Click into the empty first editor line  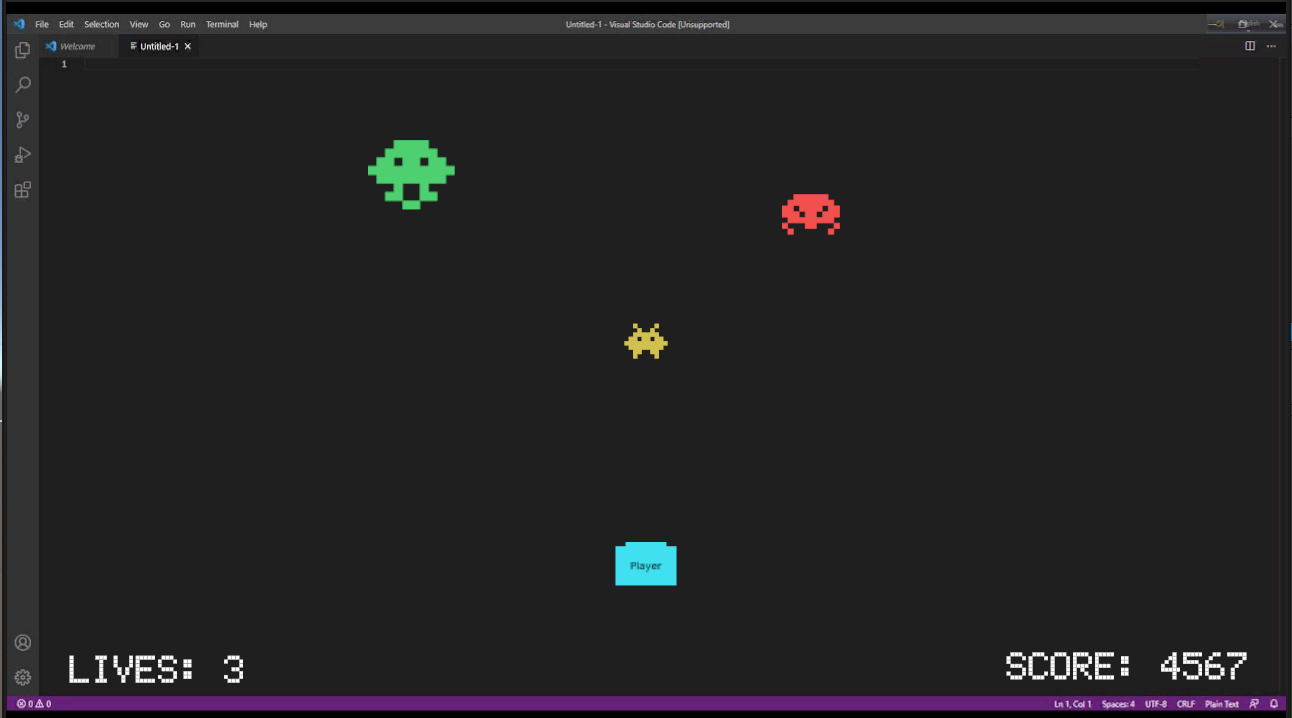pos(640,64)
